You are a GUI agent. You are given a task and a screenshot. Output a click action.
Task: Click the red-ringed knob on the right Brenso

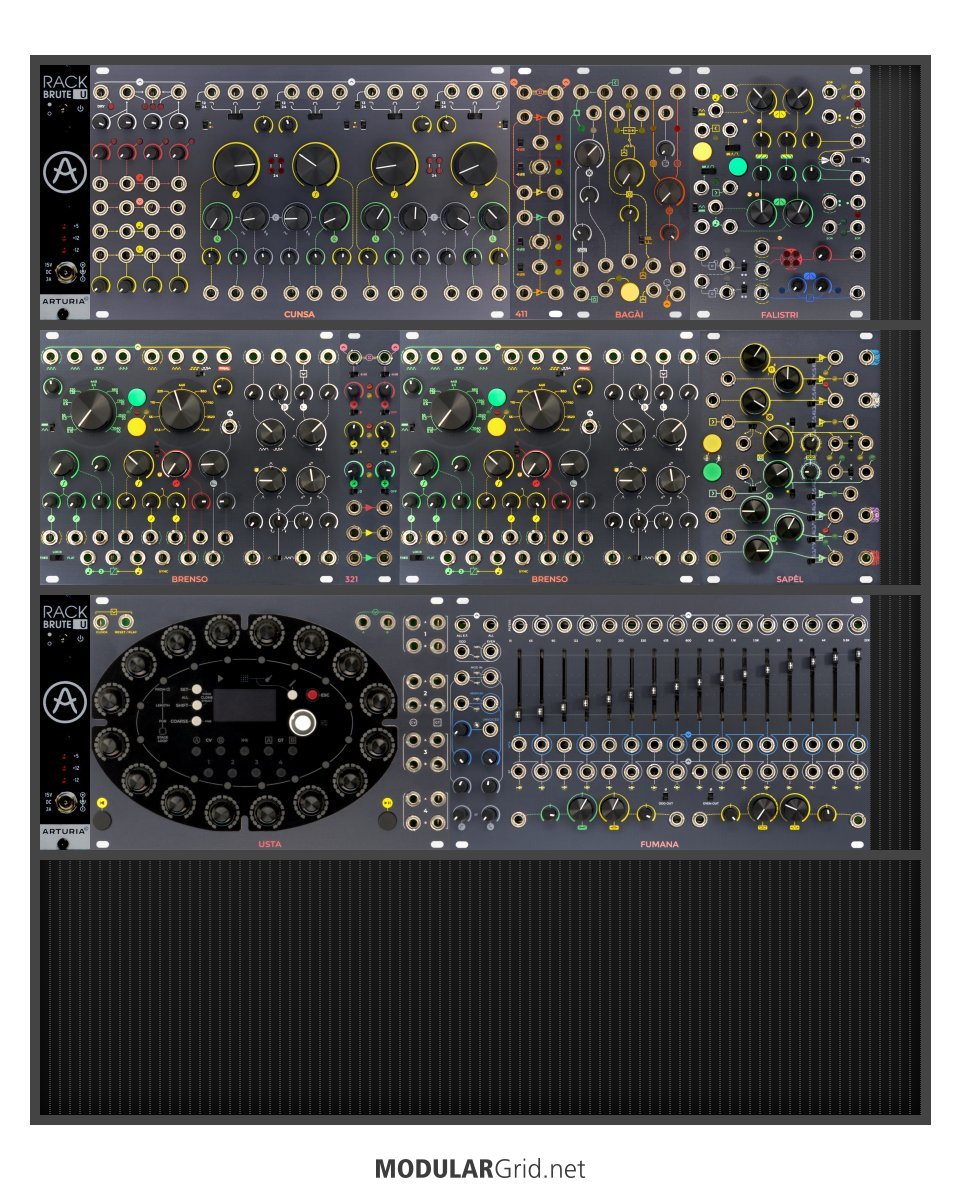coord(535,463)
